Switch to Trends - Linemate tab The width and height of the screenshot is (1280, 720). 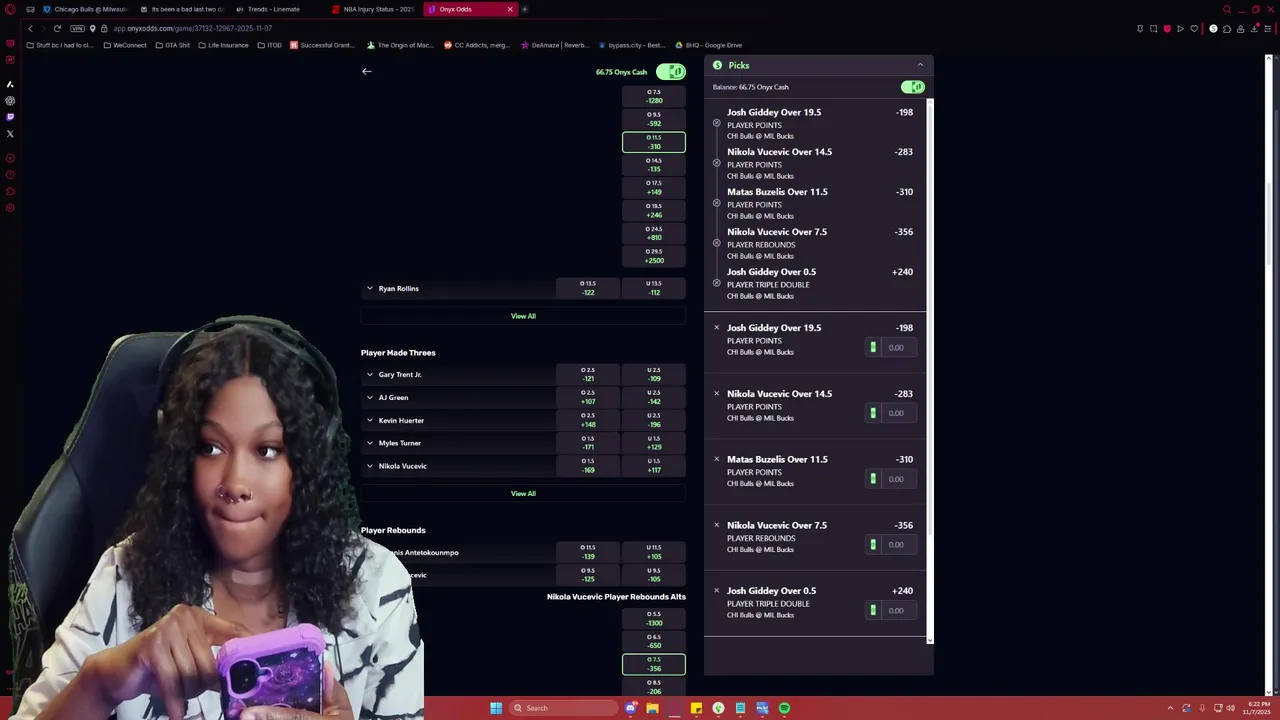pos(273,9)
